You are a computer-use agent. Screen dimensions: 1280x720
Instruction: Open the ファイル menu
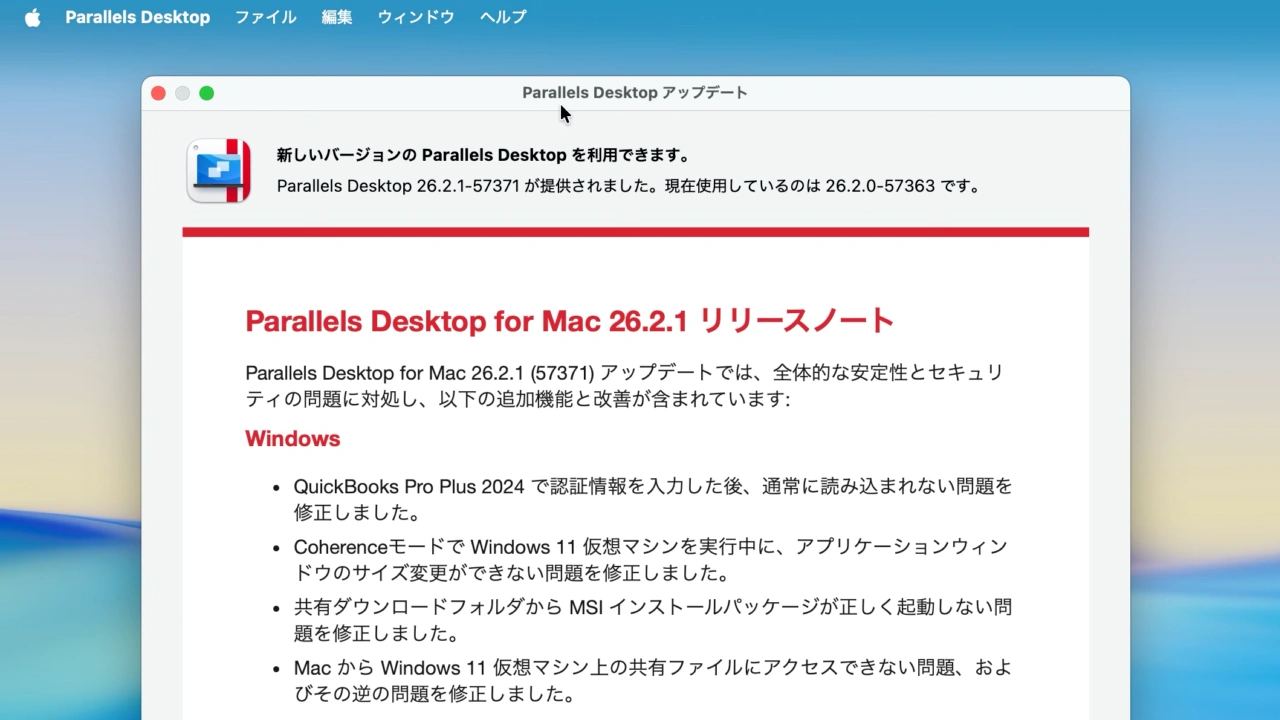pyautogui.click(x=265, y=16)
